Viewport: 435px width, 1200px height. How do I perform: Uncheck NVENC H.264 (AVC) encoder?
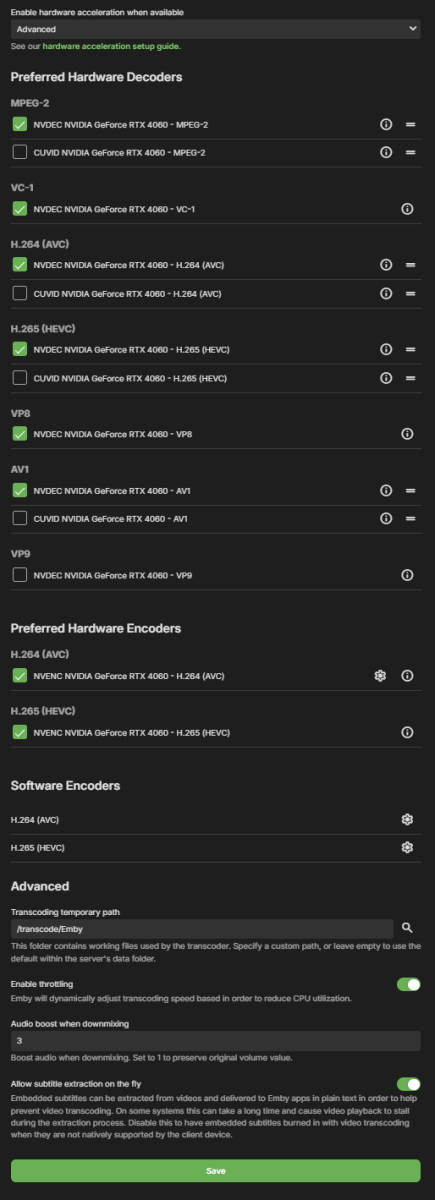(20, 676)
